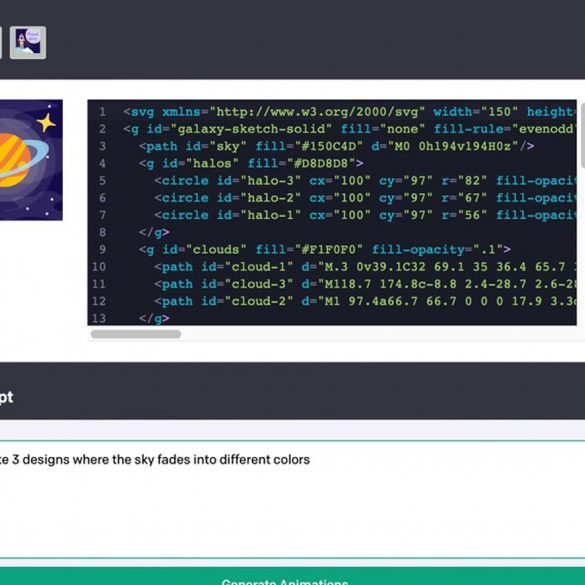Viewport: 585px width, 585px height.
Task: Click the closing g tag on line 8
Action: click(x=154, y=232)
